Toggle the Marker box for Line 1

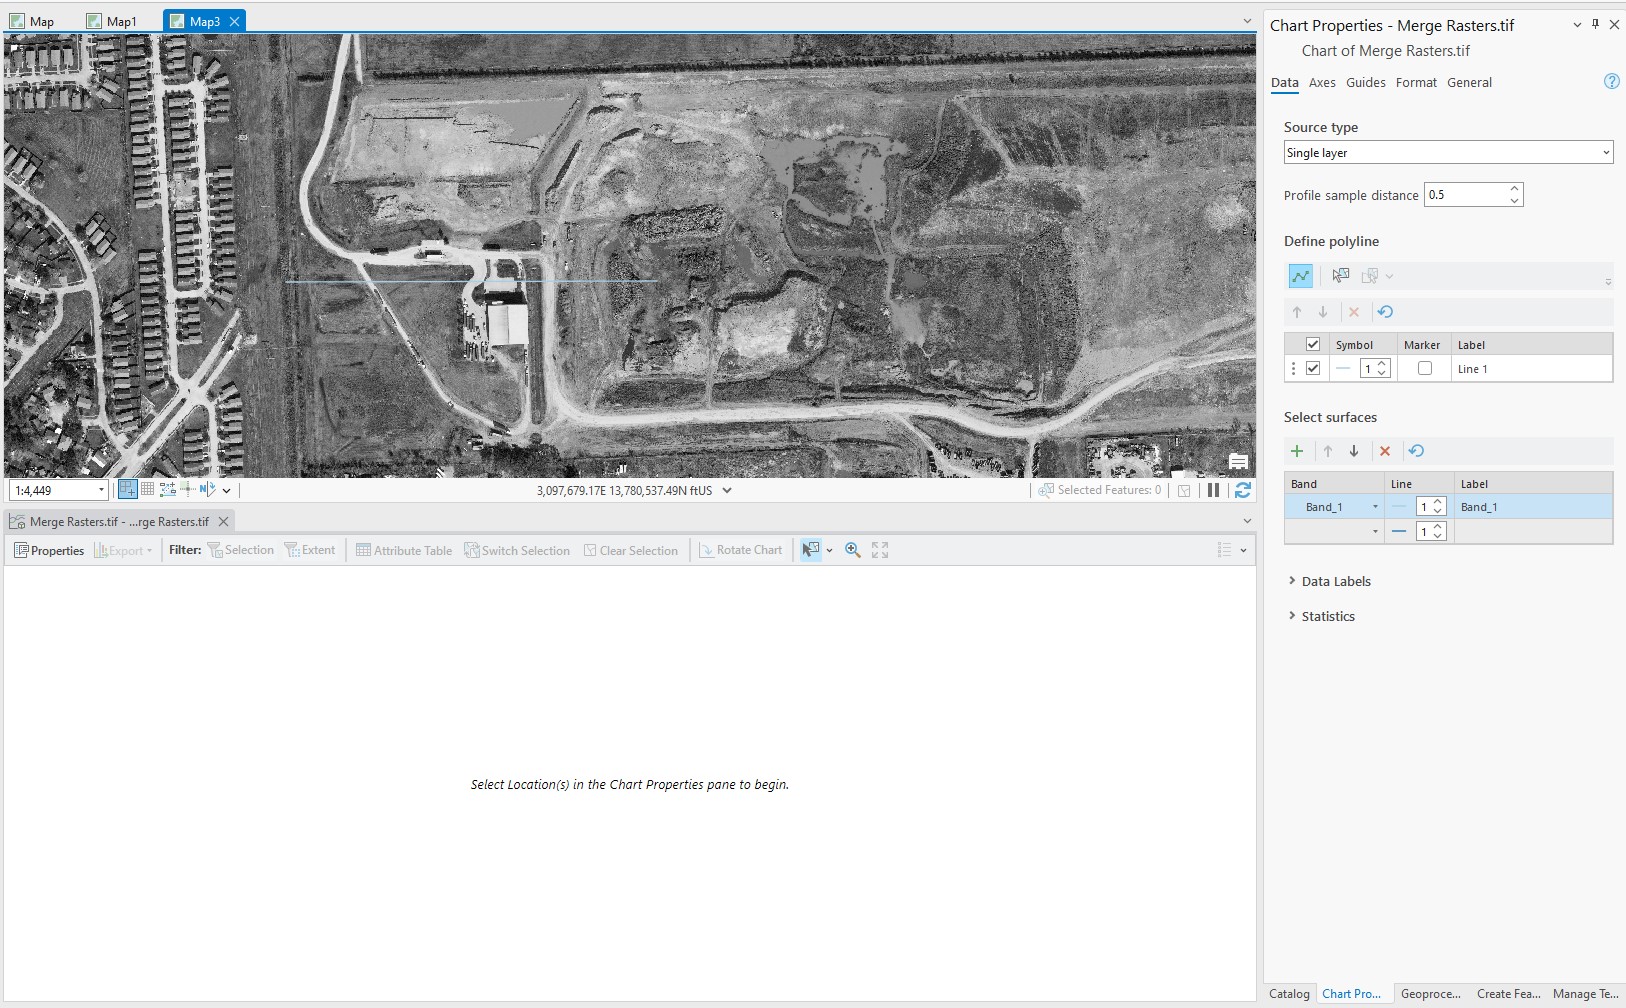coord(1424,368)
